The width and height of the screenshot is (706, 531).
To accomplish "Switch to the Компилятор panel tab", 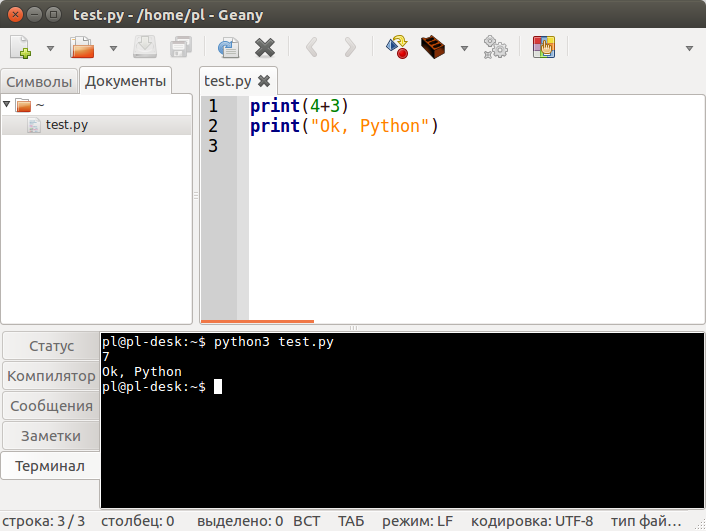I will pos(51,376).
